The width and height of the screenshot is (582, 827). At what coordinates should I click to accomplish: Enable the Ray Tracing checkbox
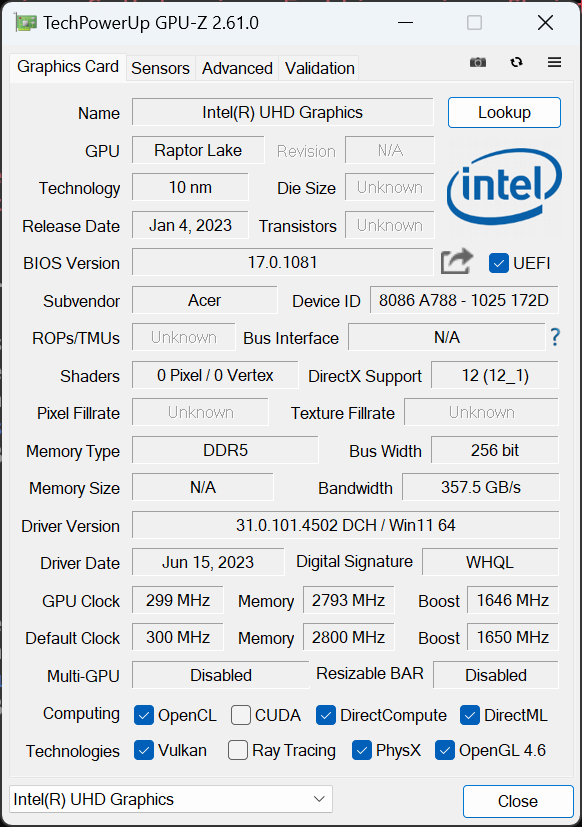pyautogui.click(x=238, y=750)
